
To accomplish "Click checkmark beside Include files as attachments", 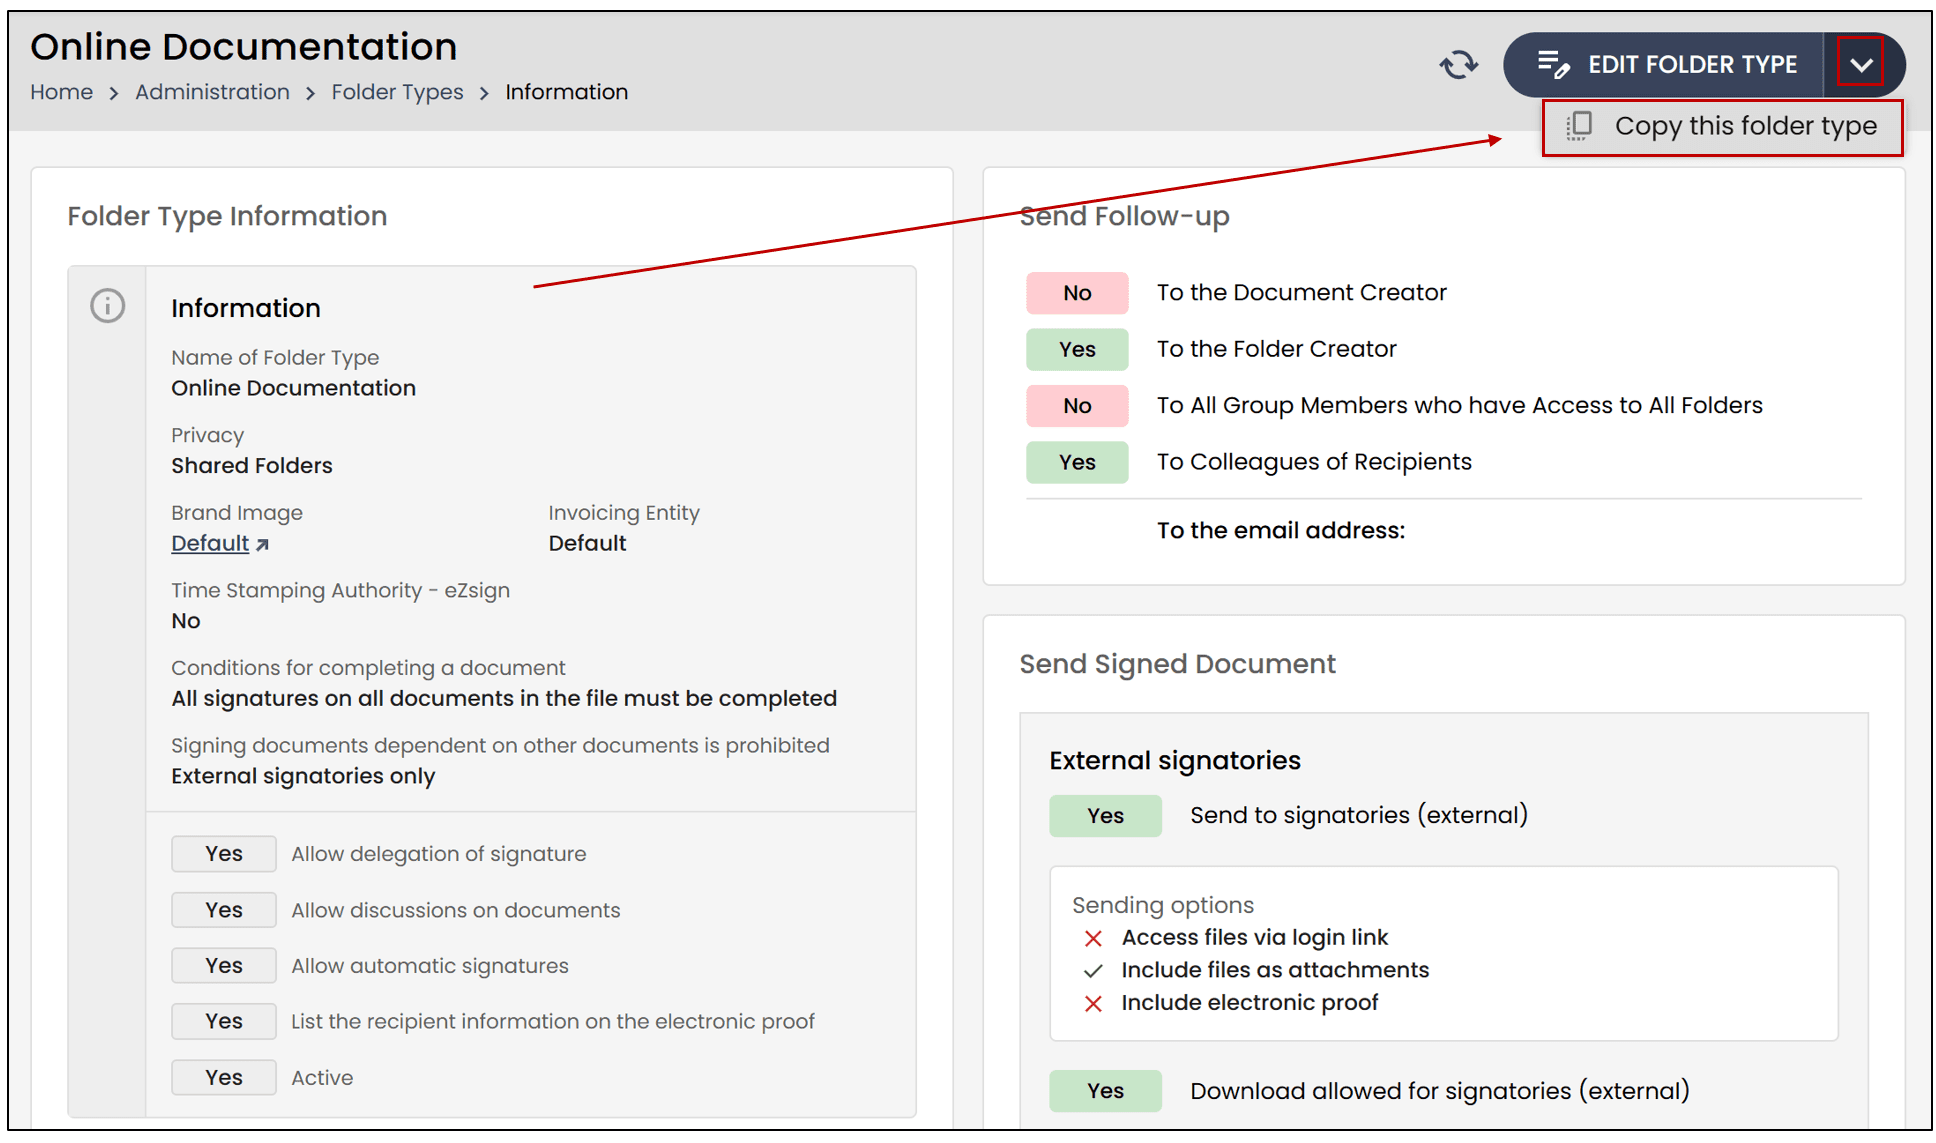I will [1093, 971].
